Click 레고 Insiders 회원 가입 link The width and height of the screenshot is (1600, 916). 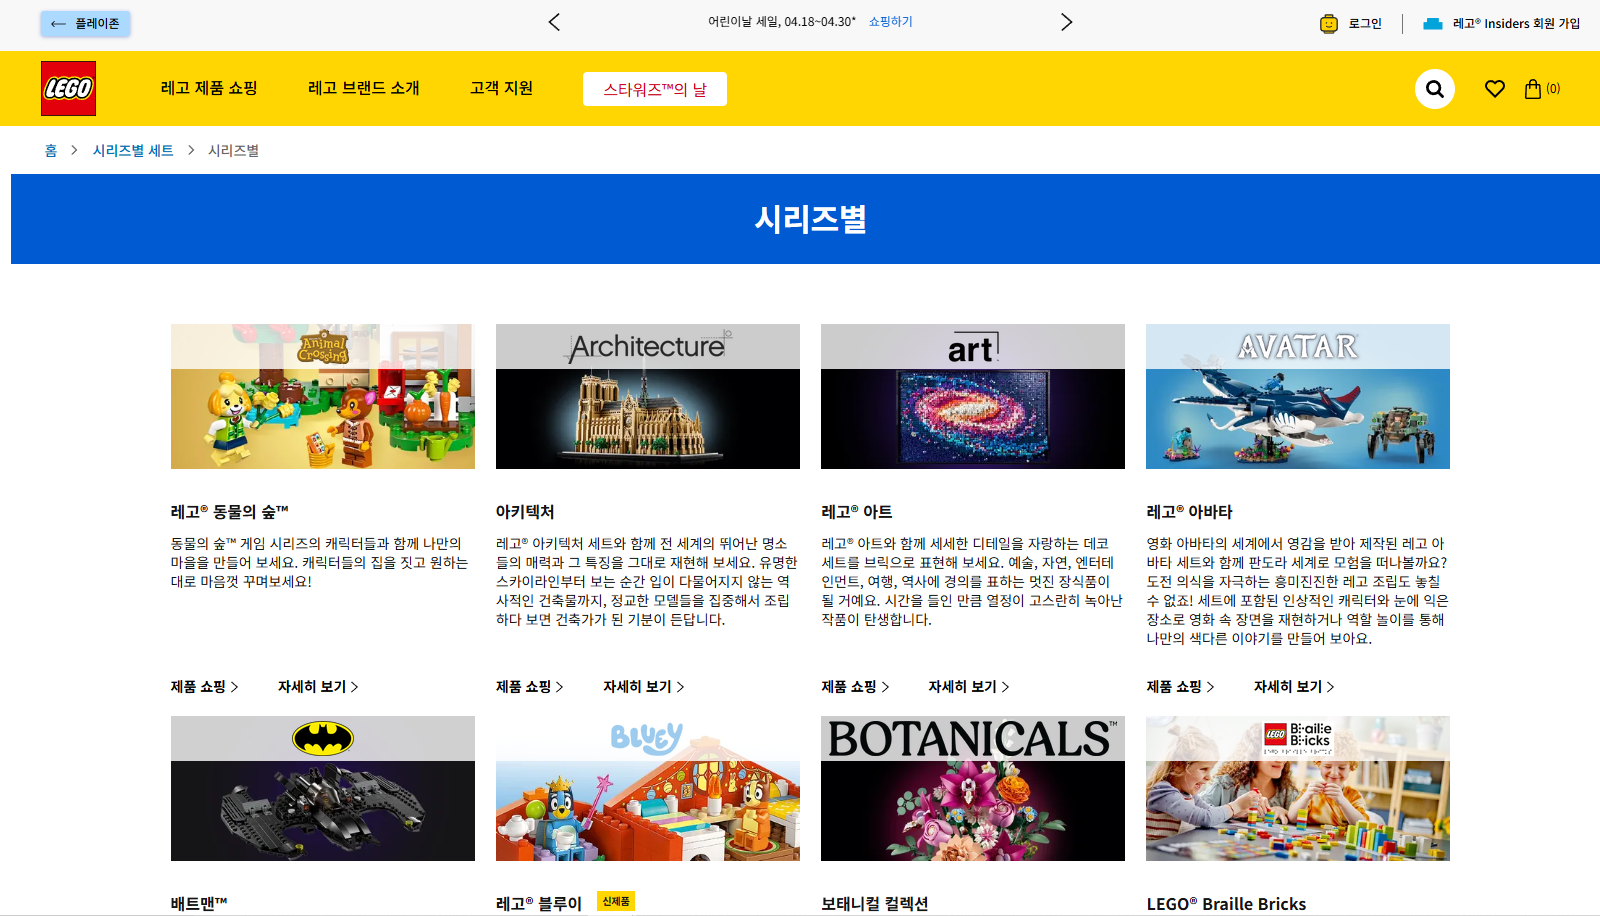click(x=1516, y=23)
